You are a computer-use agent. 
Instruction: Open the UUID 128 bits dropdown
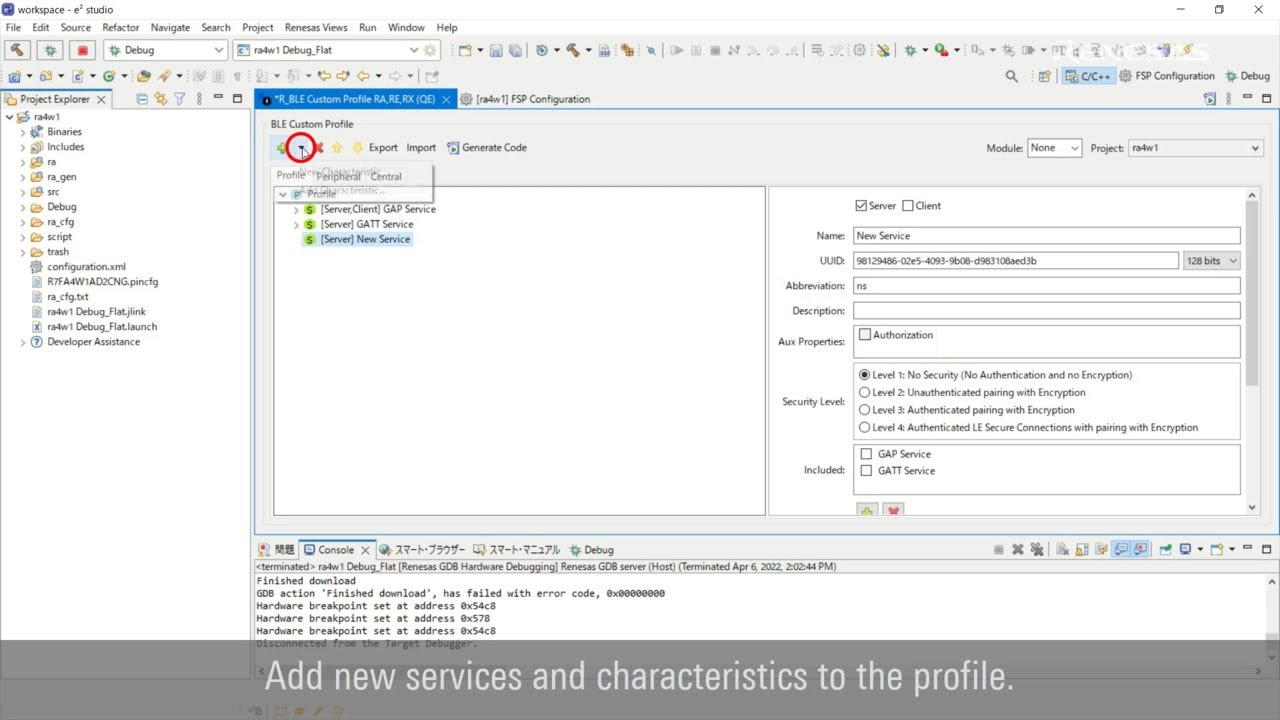coord(1211,261)
